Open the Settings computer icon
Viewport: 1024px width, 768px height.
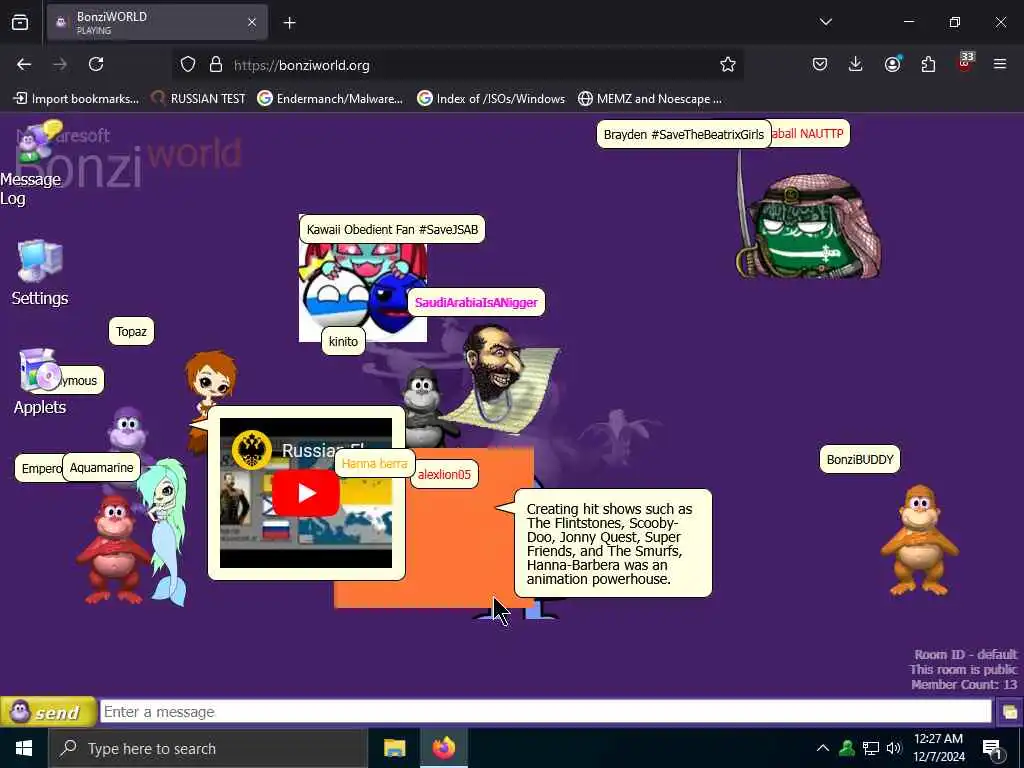click(x=40, y=261)
